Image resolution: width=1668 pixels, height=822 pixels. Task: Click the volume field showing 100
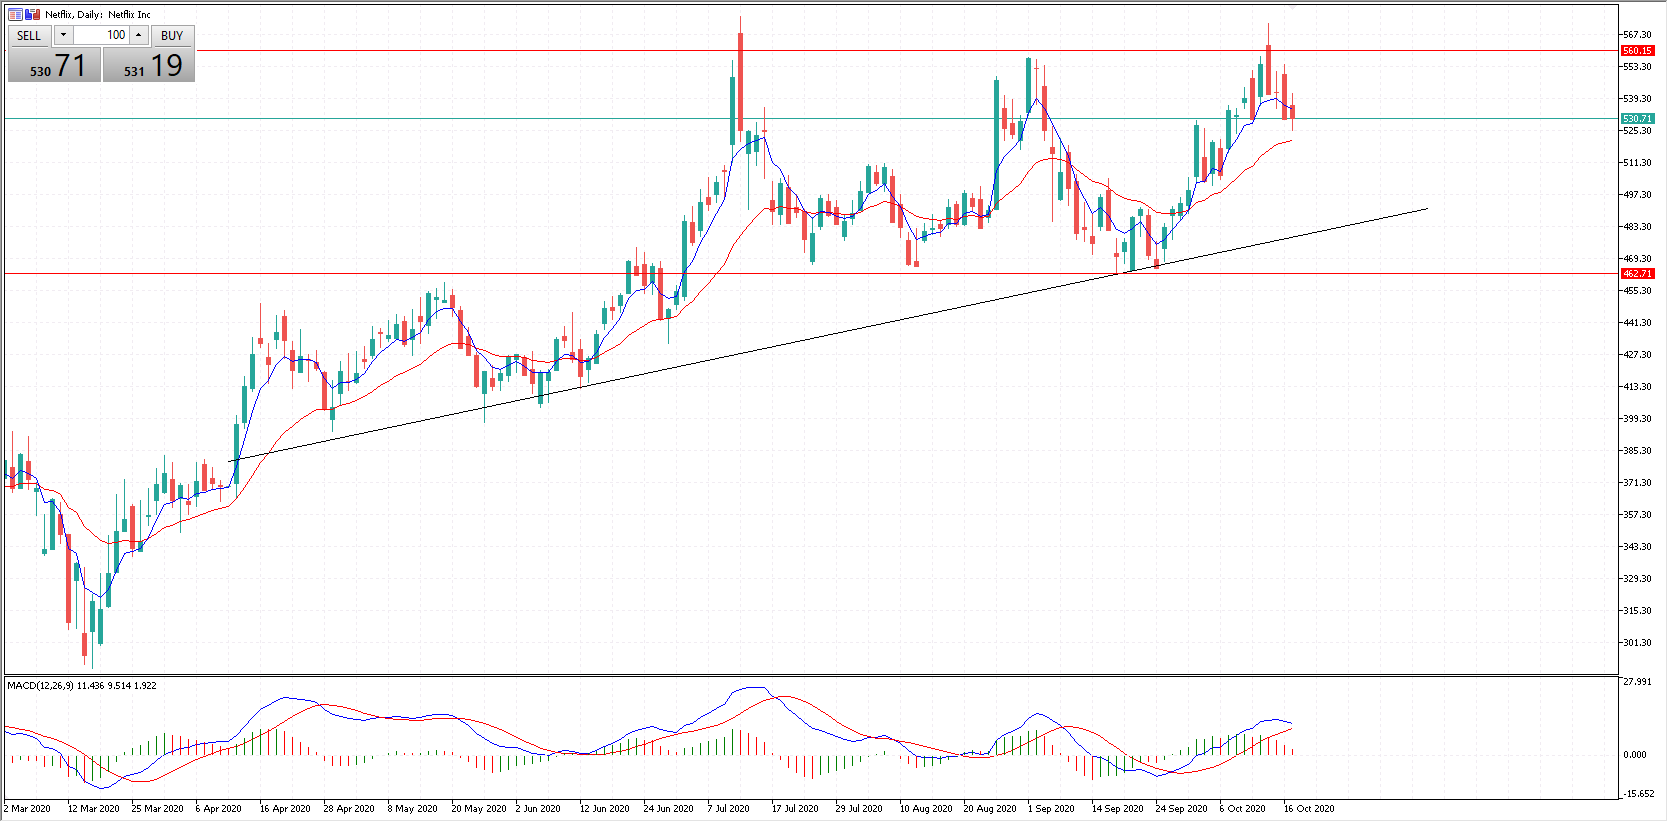(101, 35)
